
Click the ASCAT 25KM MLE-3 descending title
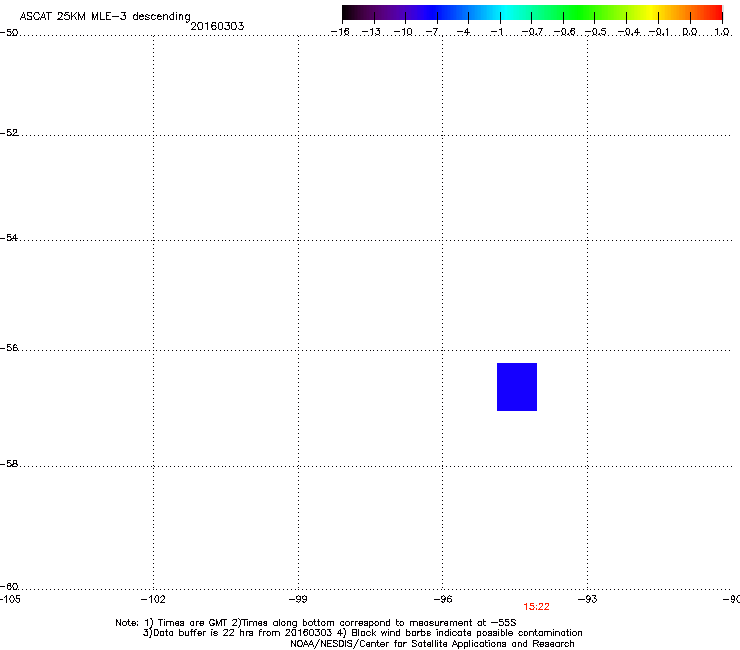click(x=105, y=17)
